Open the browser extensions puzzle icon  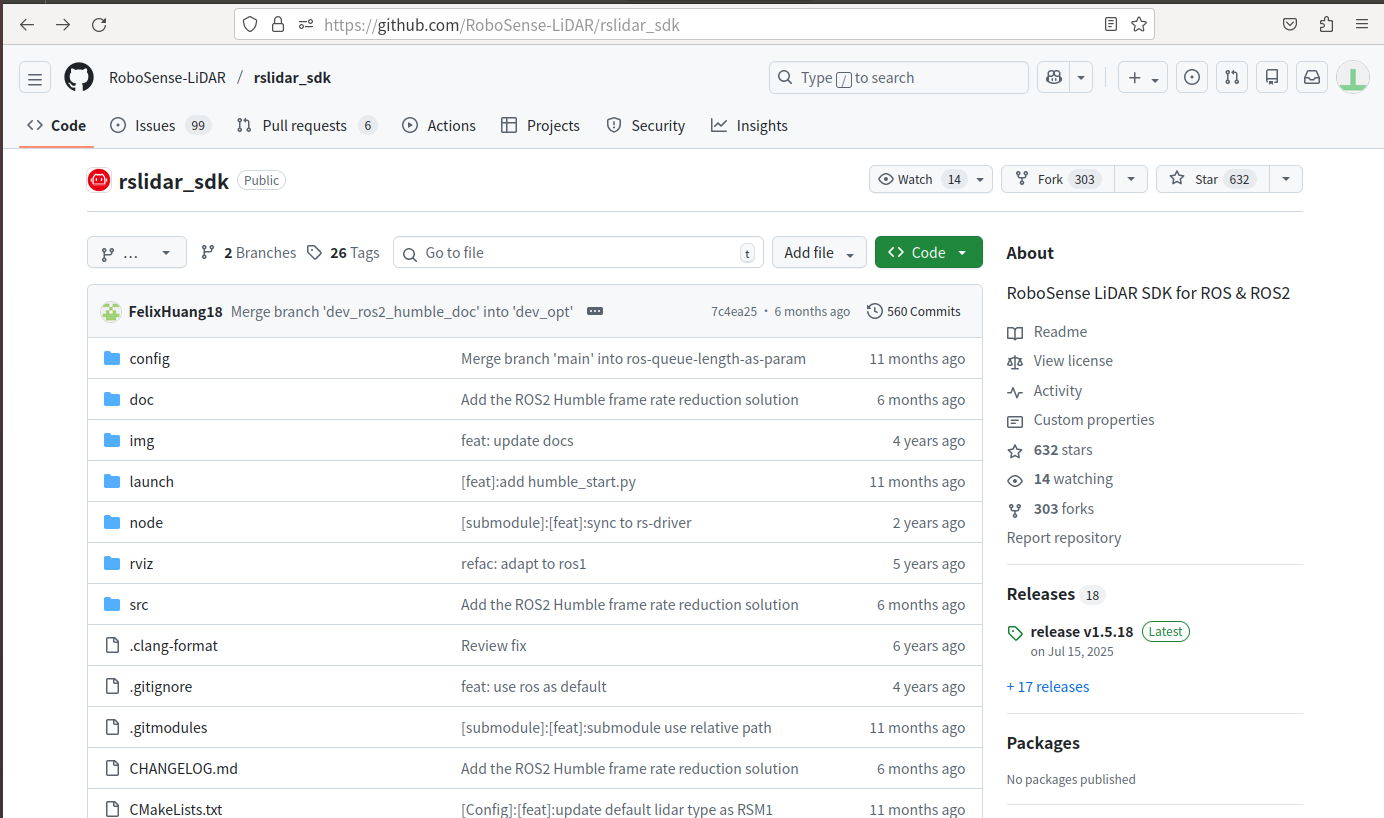point(1326,25)
